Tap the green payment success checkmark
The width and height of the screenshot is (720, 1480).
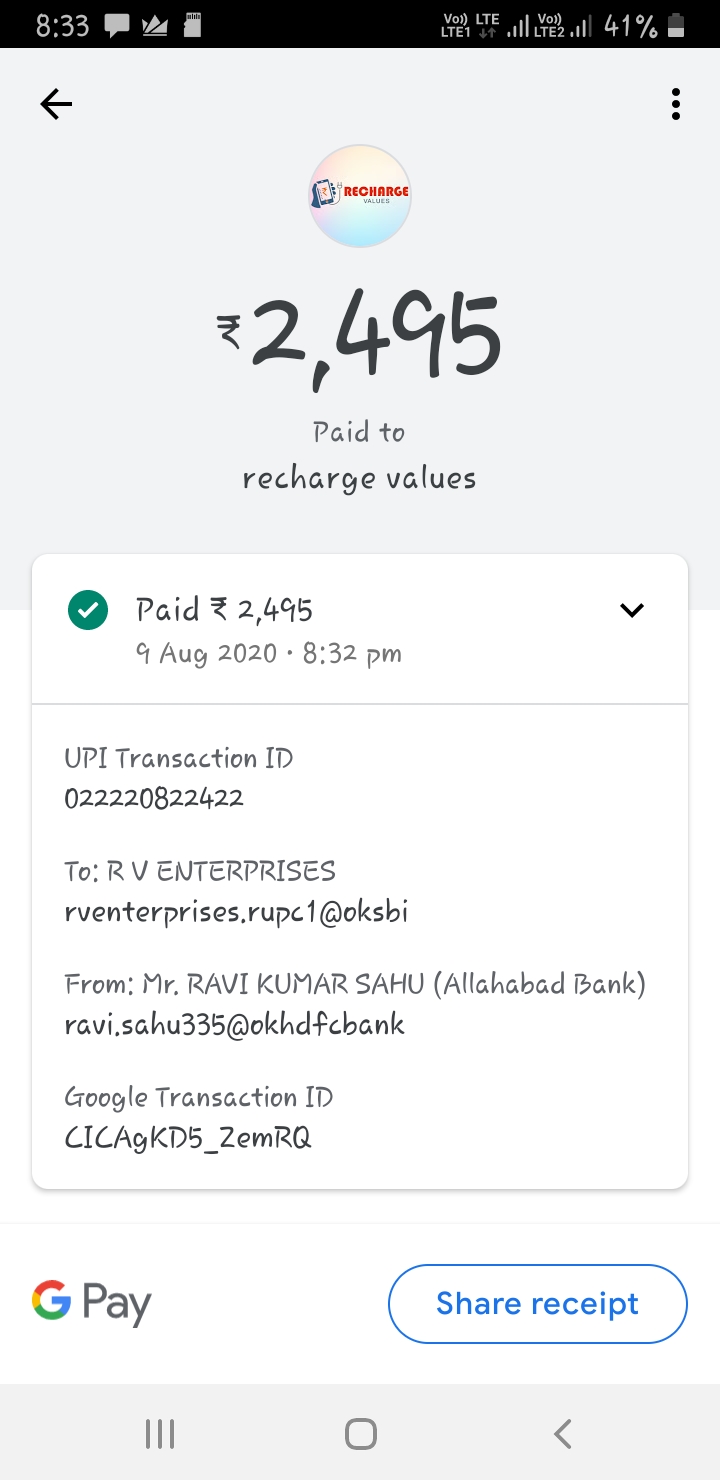(88, 611)
